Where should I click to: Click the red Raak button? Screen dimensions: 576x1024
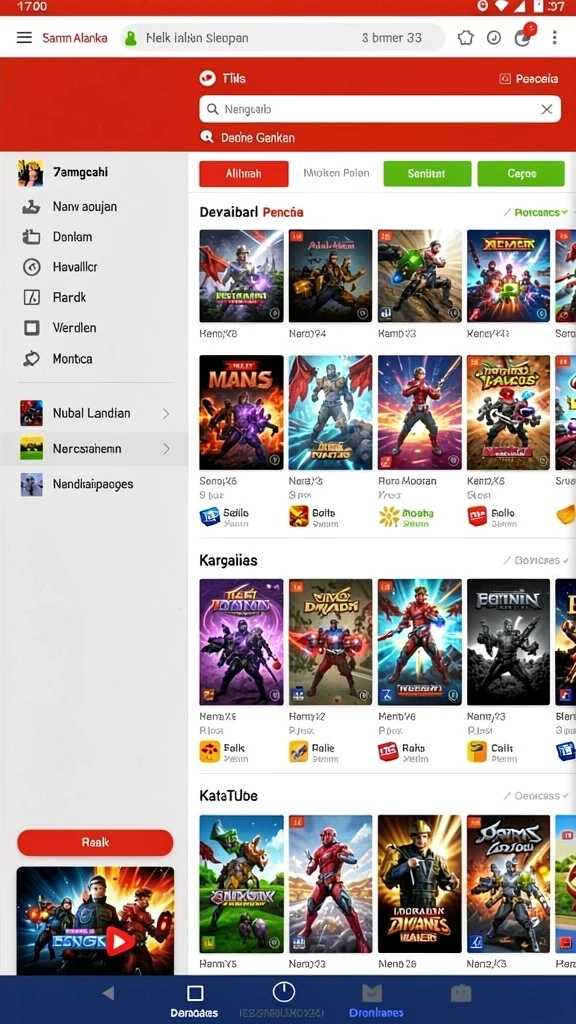tap(95, 842)
